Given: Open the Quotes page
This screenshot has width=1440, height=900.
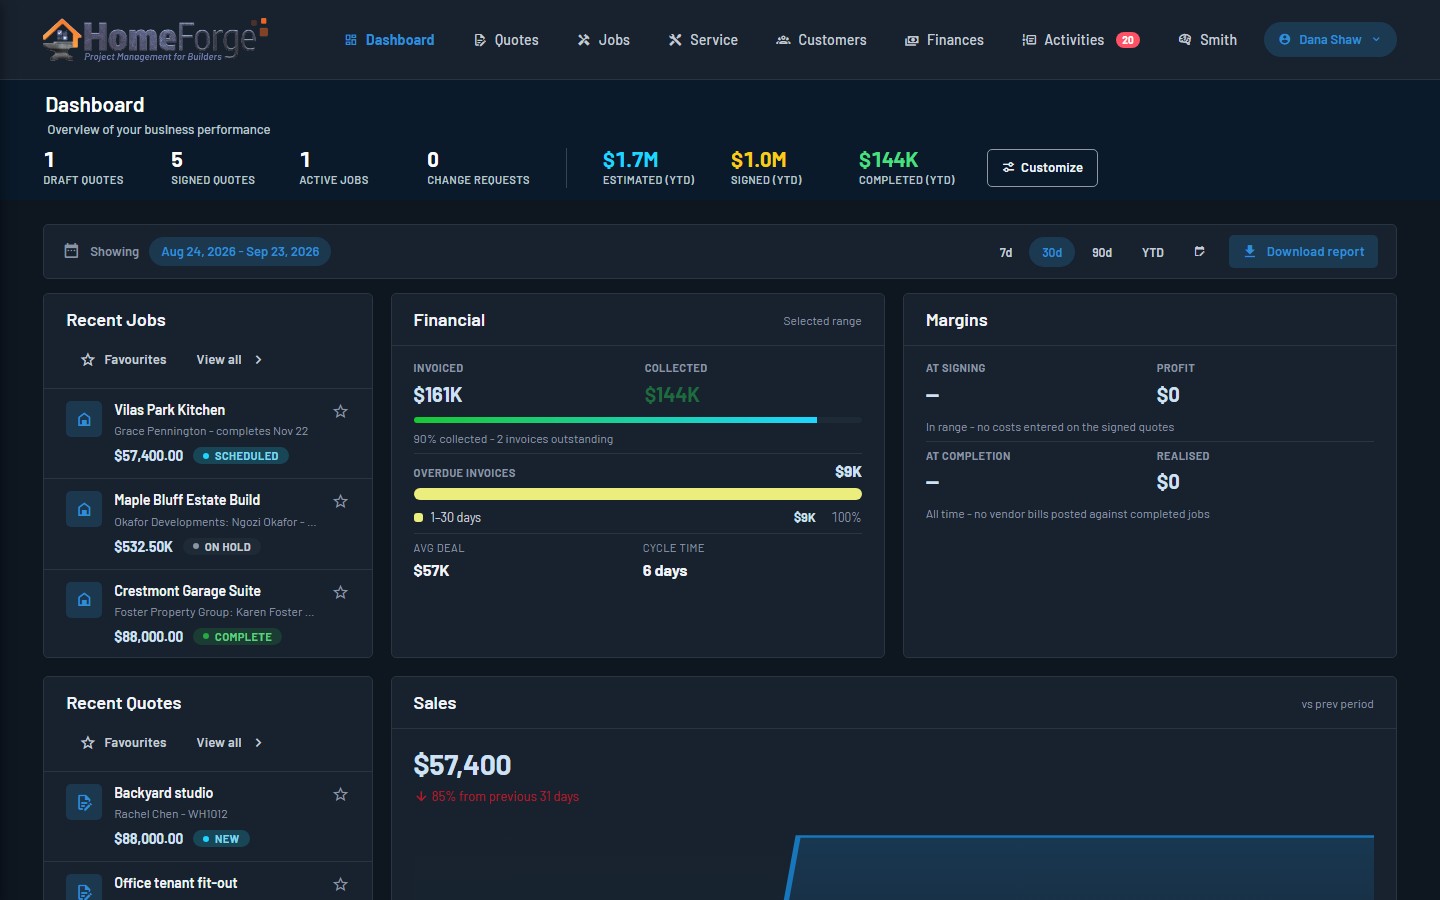Looking at the screenshot, I should point(506,40).
